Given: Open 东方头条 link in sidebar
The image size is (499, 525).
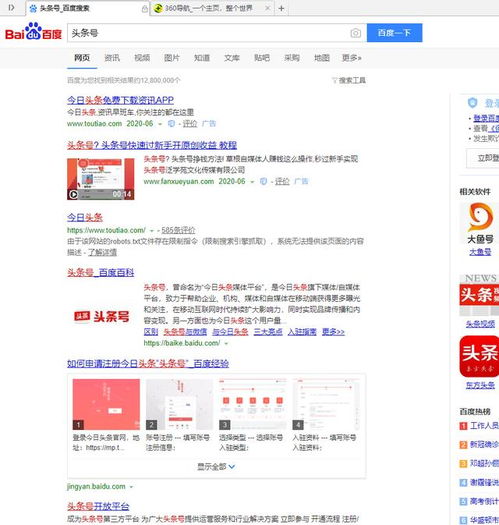Looking at the screenshot, I should [480, 385].
